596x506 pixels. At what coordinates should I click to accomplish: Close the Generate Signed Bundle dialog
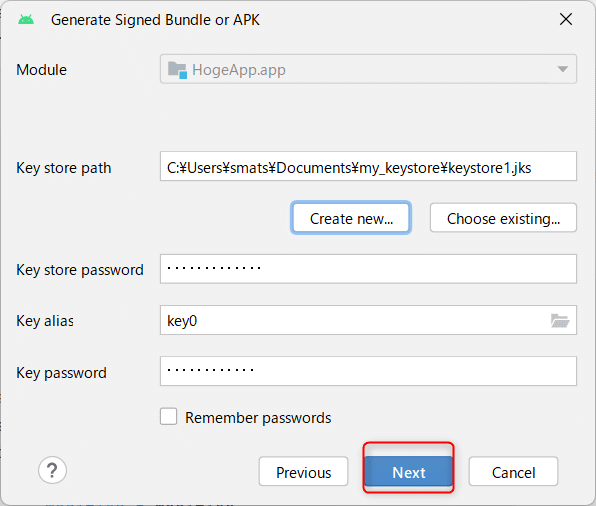(566, 19)
